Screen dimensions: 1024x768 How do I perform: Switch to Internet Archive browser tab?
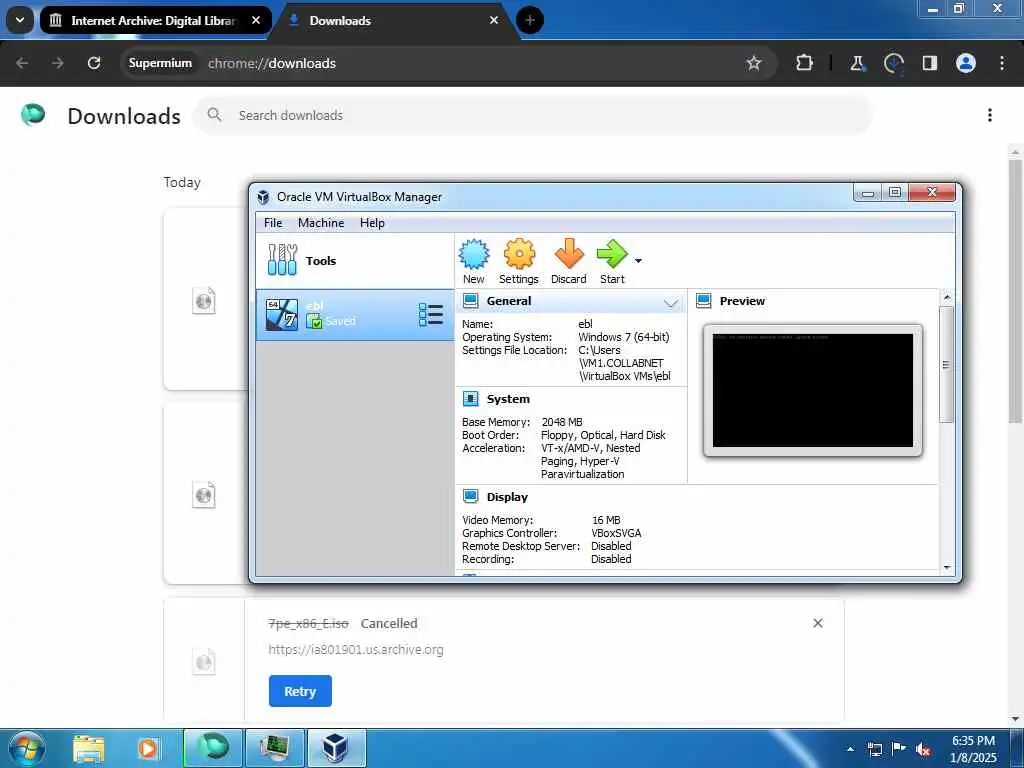tap(155, 21)
